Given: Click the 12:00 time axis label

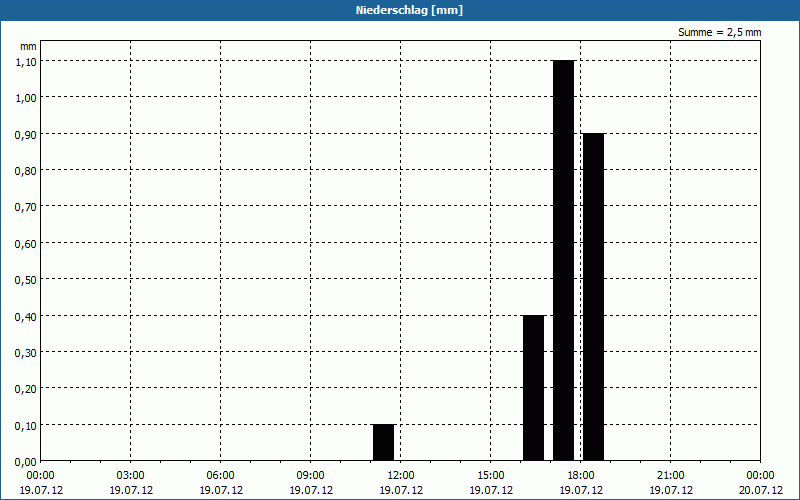Looking at the screenshot, I should point(401,476).
